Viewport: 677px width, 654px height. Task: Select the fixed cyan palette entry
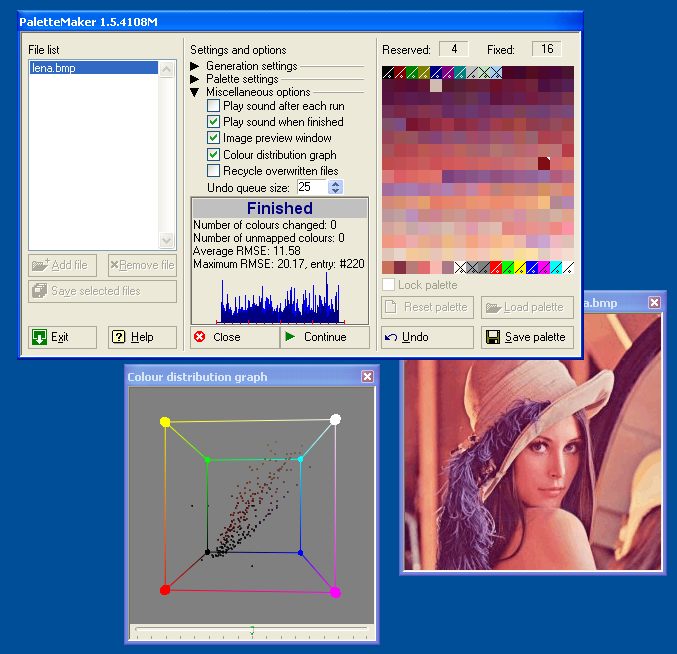pos(556,268)
